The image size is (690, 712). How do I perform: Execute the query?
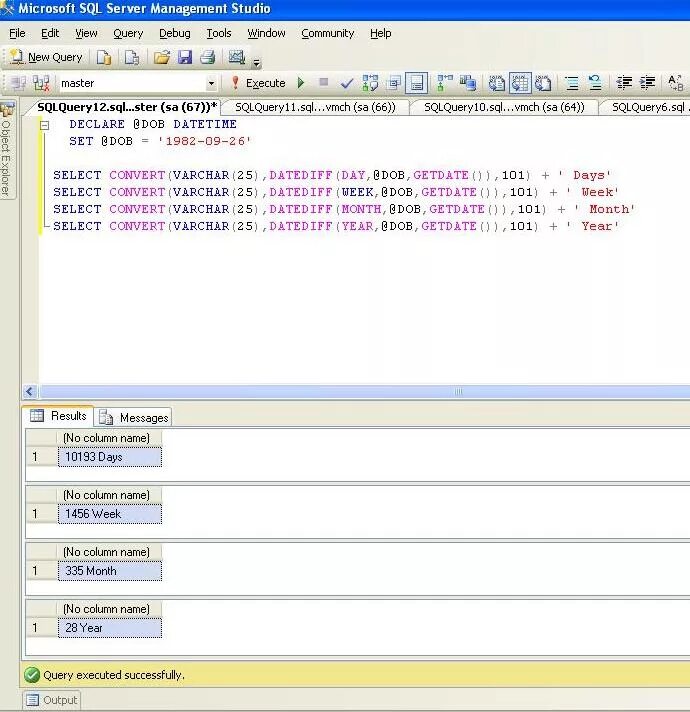pos(258,83)
